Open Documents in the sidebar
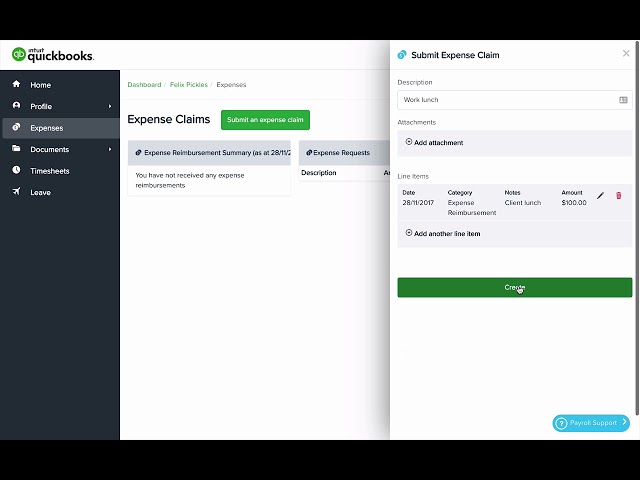640x480 pixels. [x=60, y=149]
